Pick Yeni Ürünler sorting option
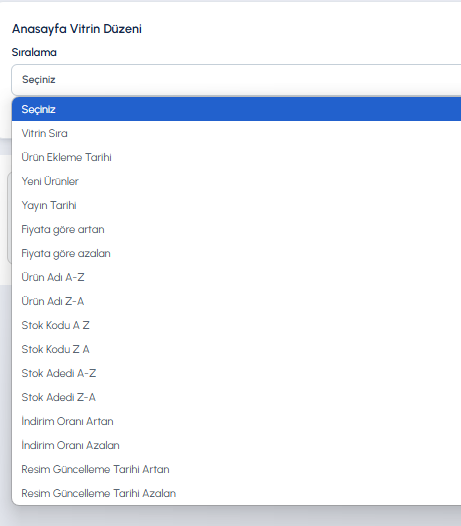Viewport: 461px width, 526px height. pos(237,181)
